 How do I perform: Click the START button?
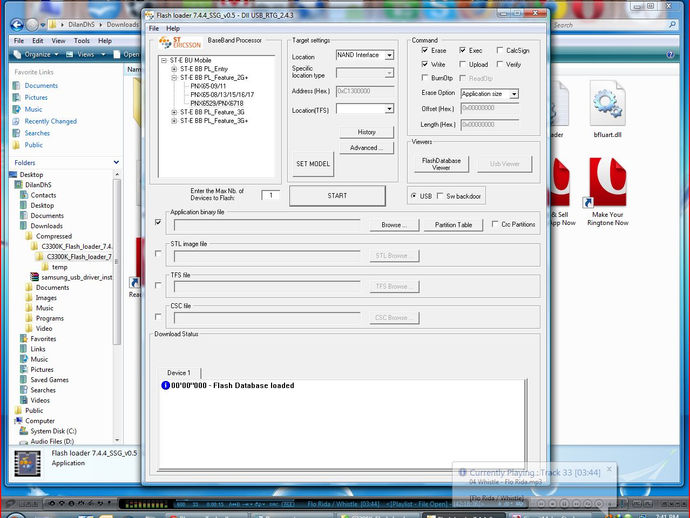click(x=337, y=196)
